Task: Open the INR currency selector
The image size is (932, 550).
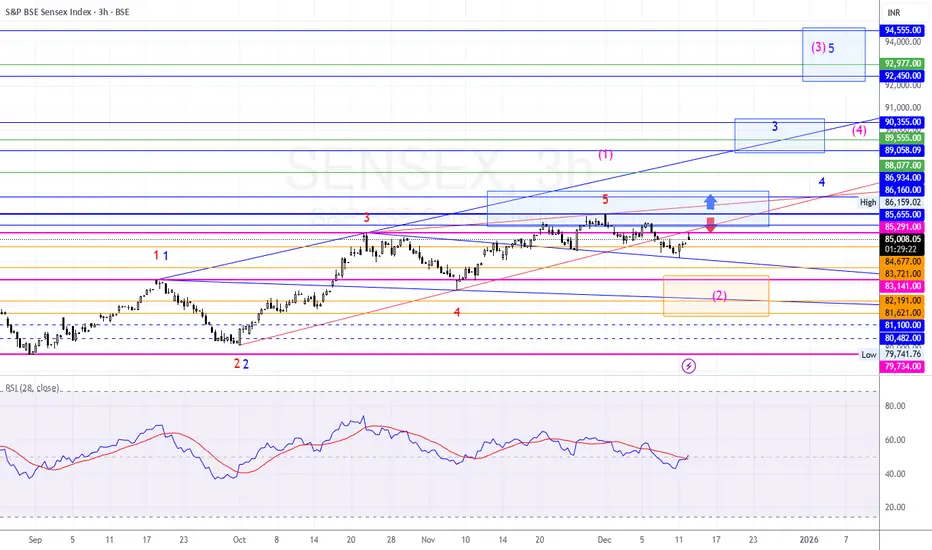Action: pos(893,12)
